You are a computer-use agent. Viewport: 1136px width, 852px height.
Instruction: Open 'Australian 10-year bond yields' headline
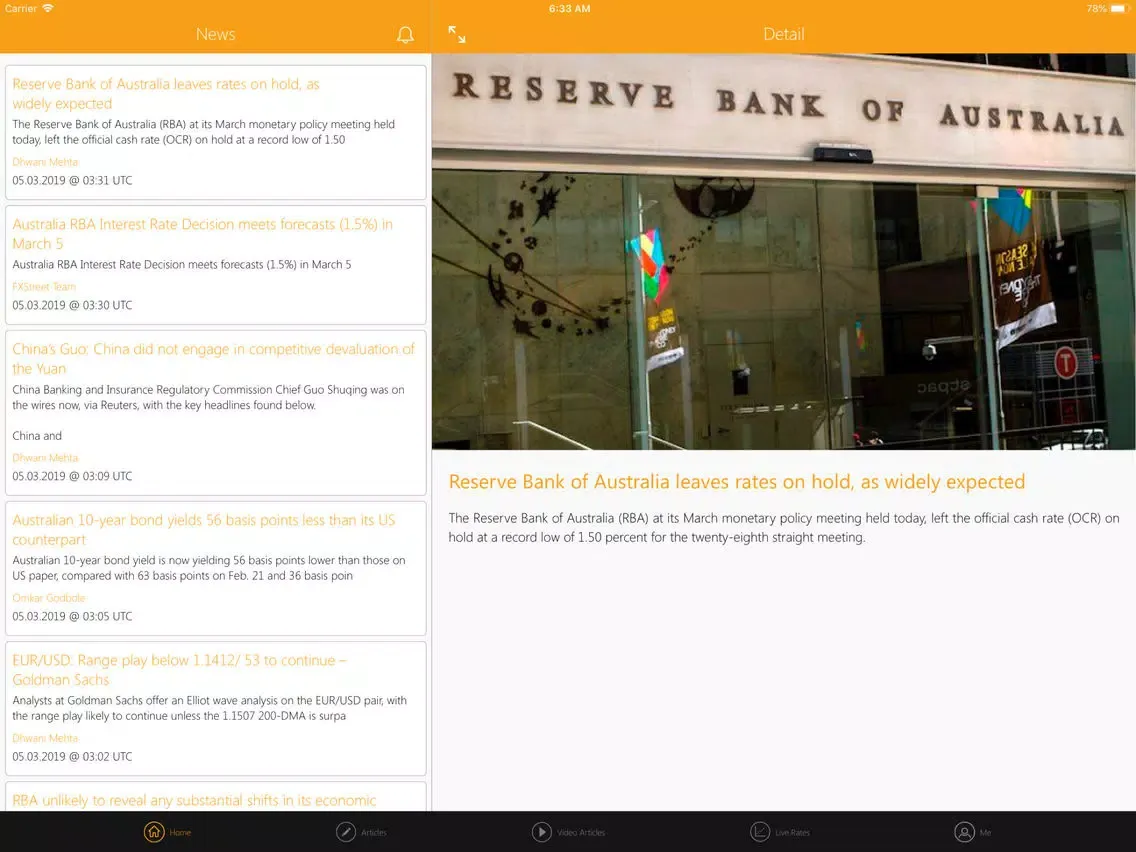[204, 530]
